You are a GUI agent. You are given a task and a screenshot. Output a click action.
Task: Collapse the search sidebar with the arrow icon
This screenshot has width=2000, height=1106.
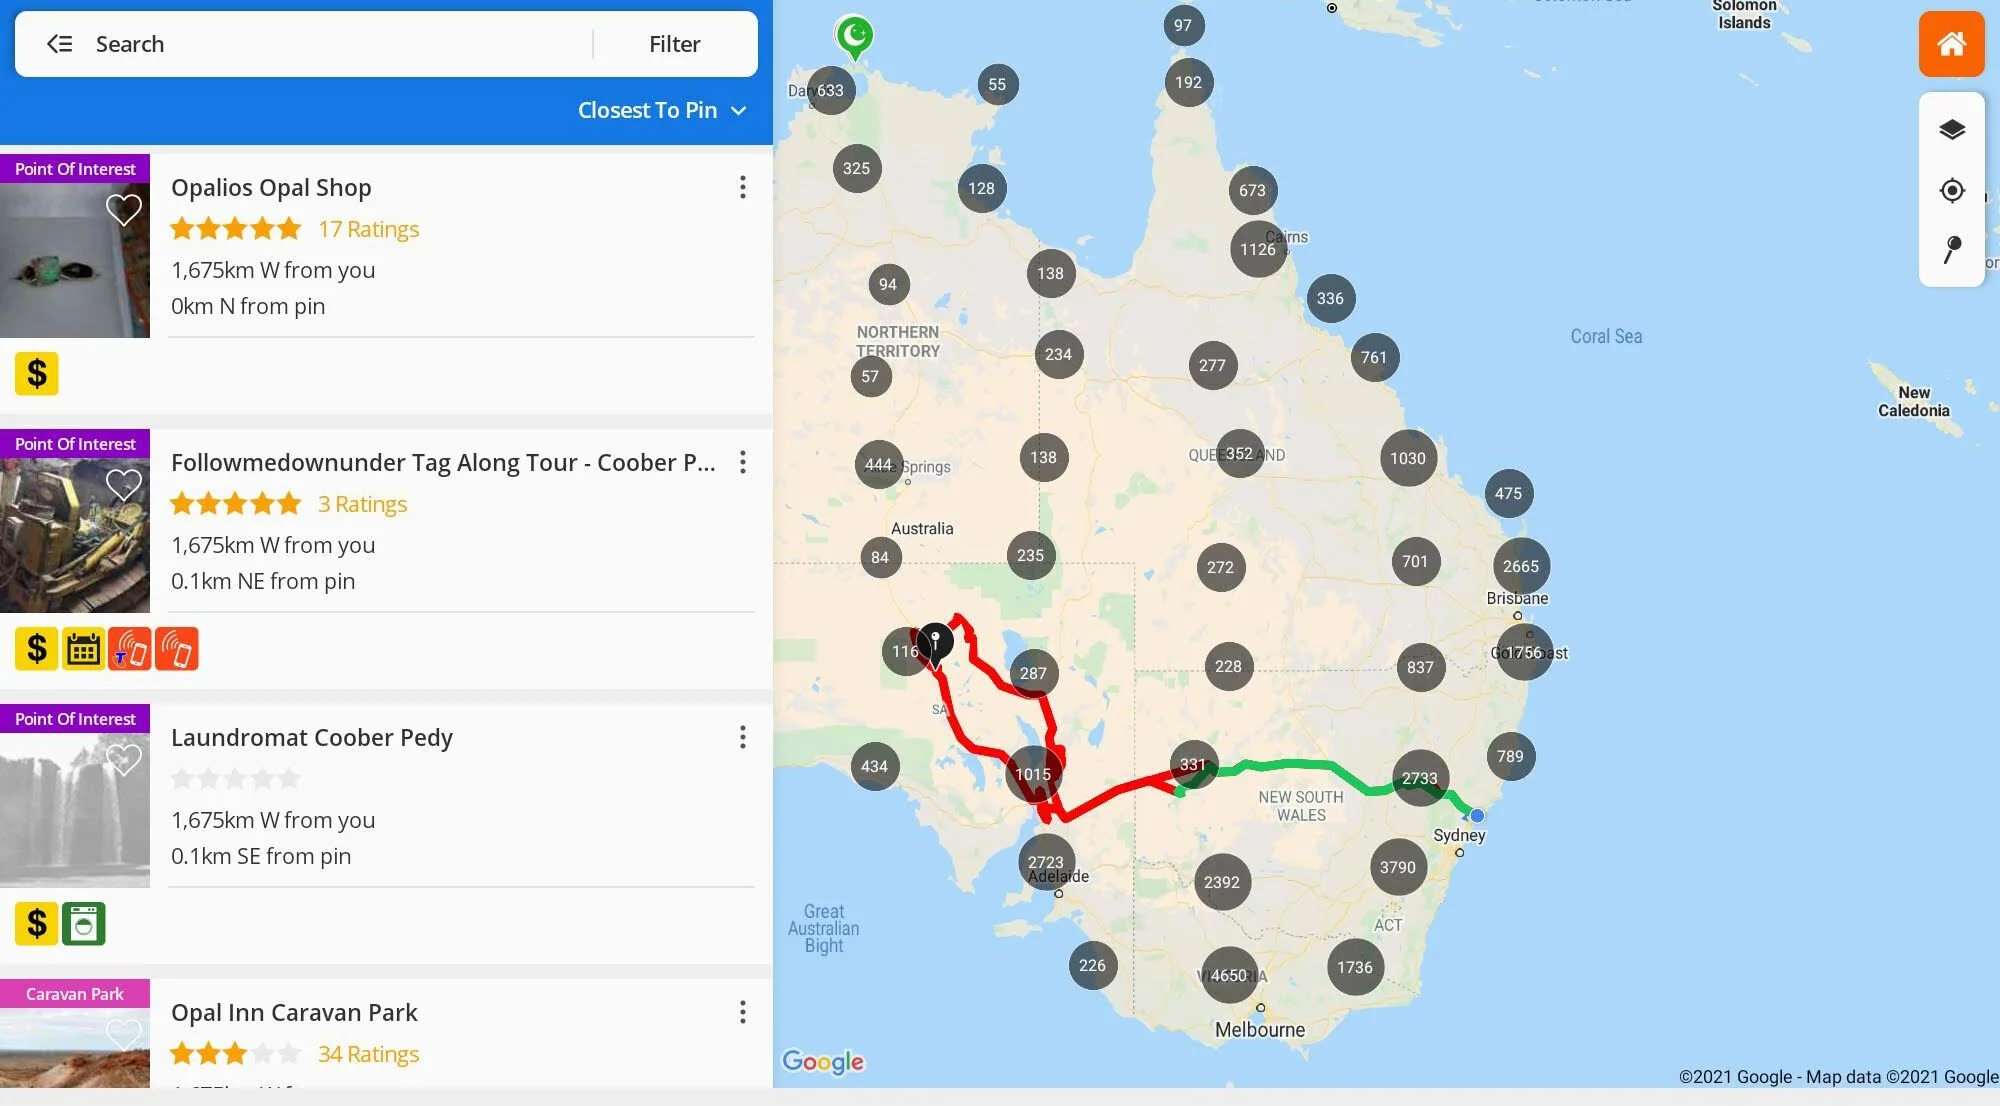click(58, 43)
